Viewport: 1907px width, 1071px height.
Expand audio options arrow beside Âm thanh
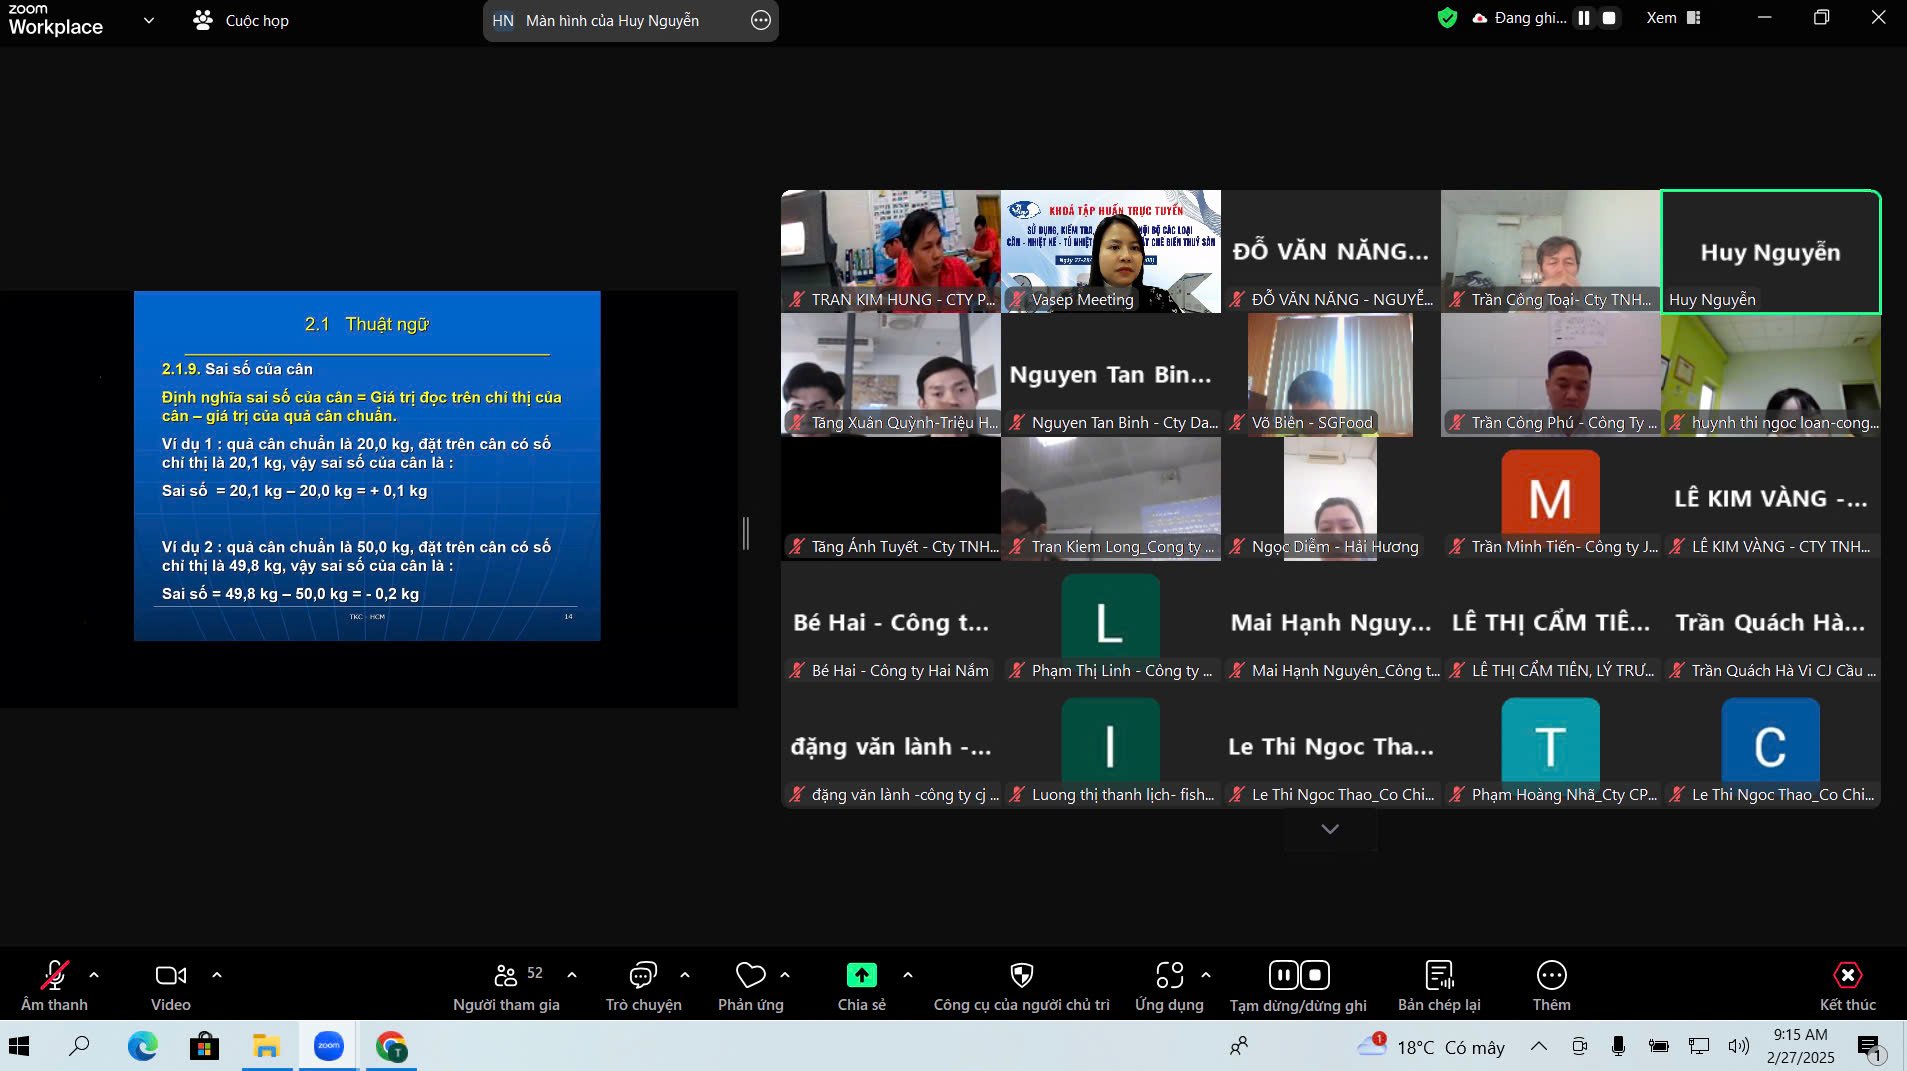[94, 974]
